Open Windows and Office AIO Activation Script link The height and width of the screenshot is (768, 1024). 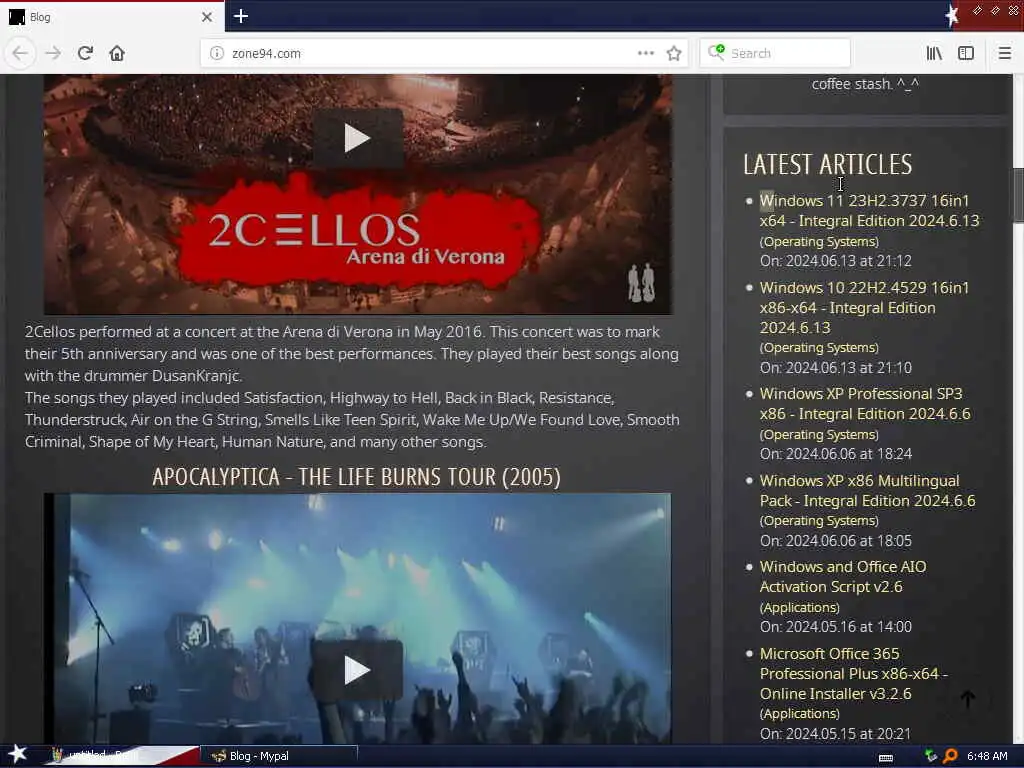tap(842, 577)
